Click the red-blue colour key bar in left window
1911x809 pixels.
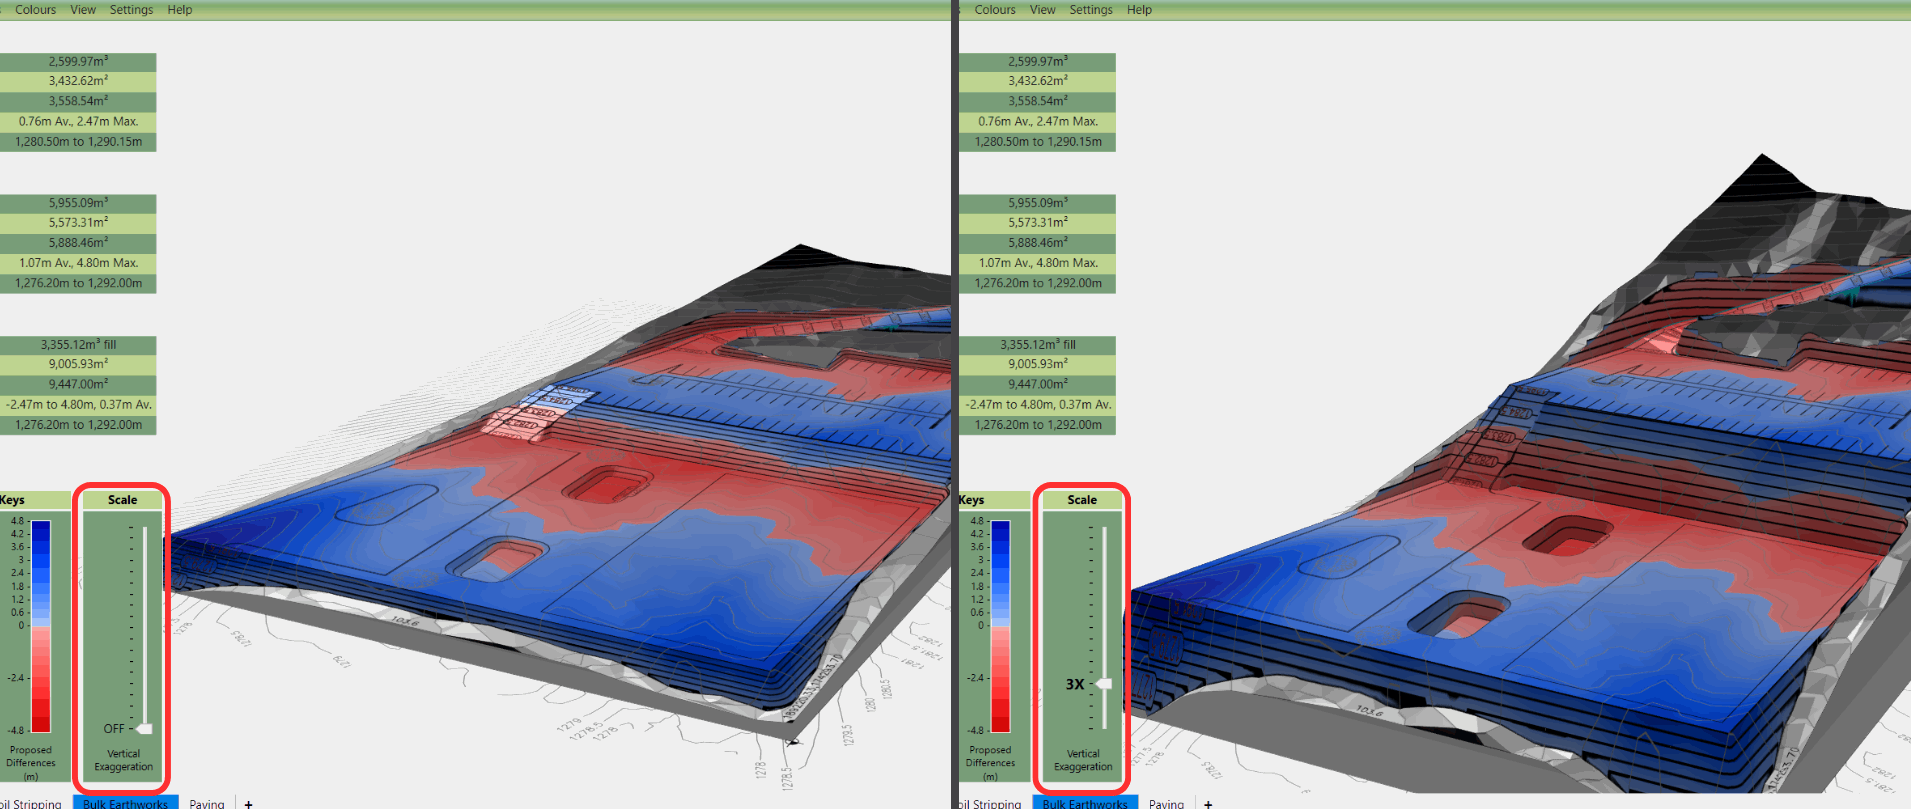41,625
